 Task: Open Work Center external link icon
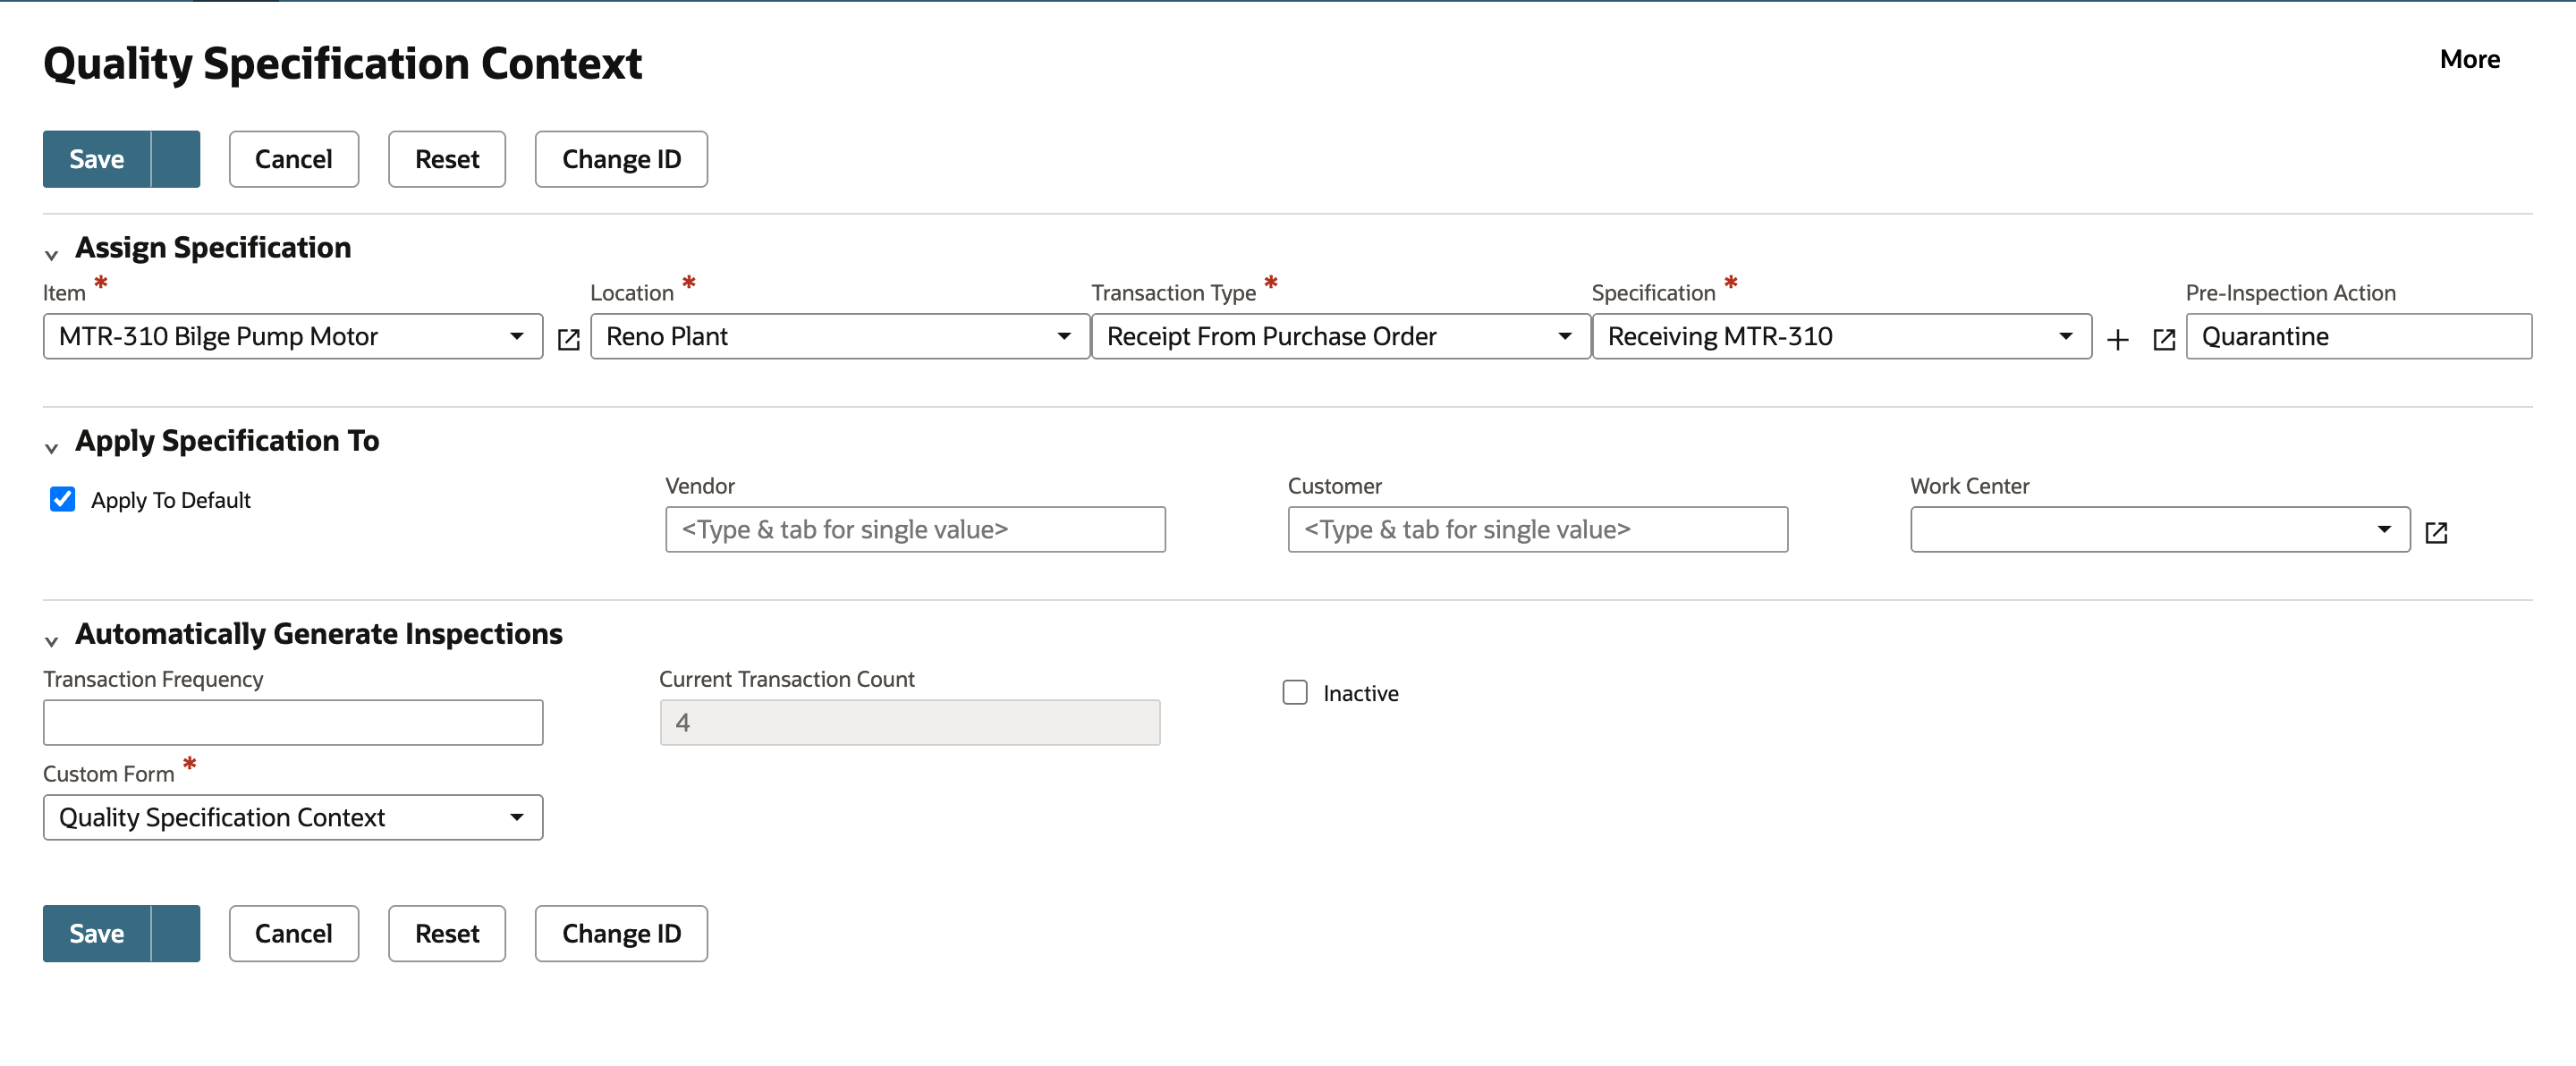point(2436,532)
